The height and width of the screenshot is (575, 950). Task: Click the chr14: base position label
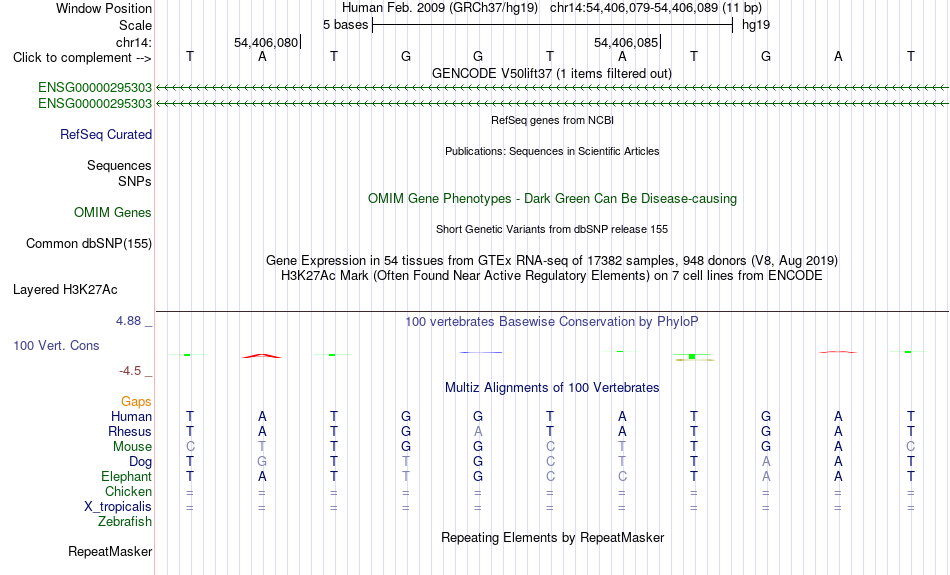(133, 42)
